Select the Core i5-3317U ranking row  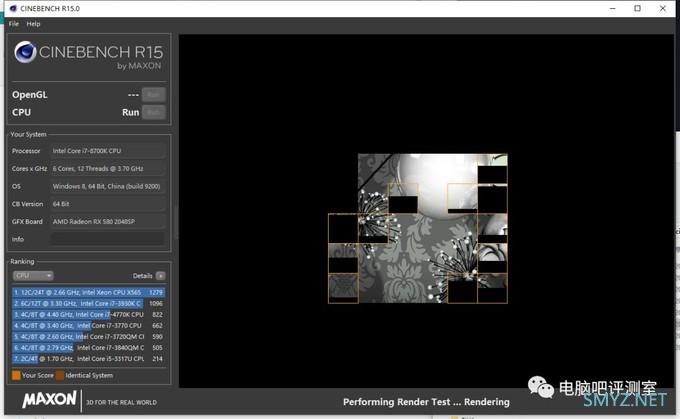(x=88, y=359)
